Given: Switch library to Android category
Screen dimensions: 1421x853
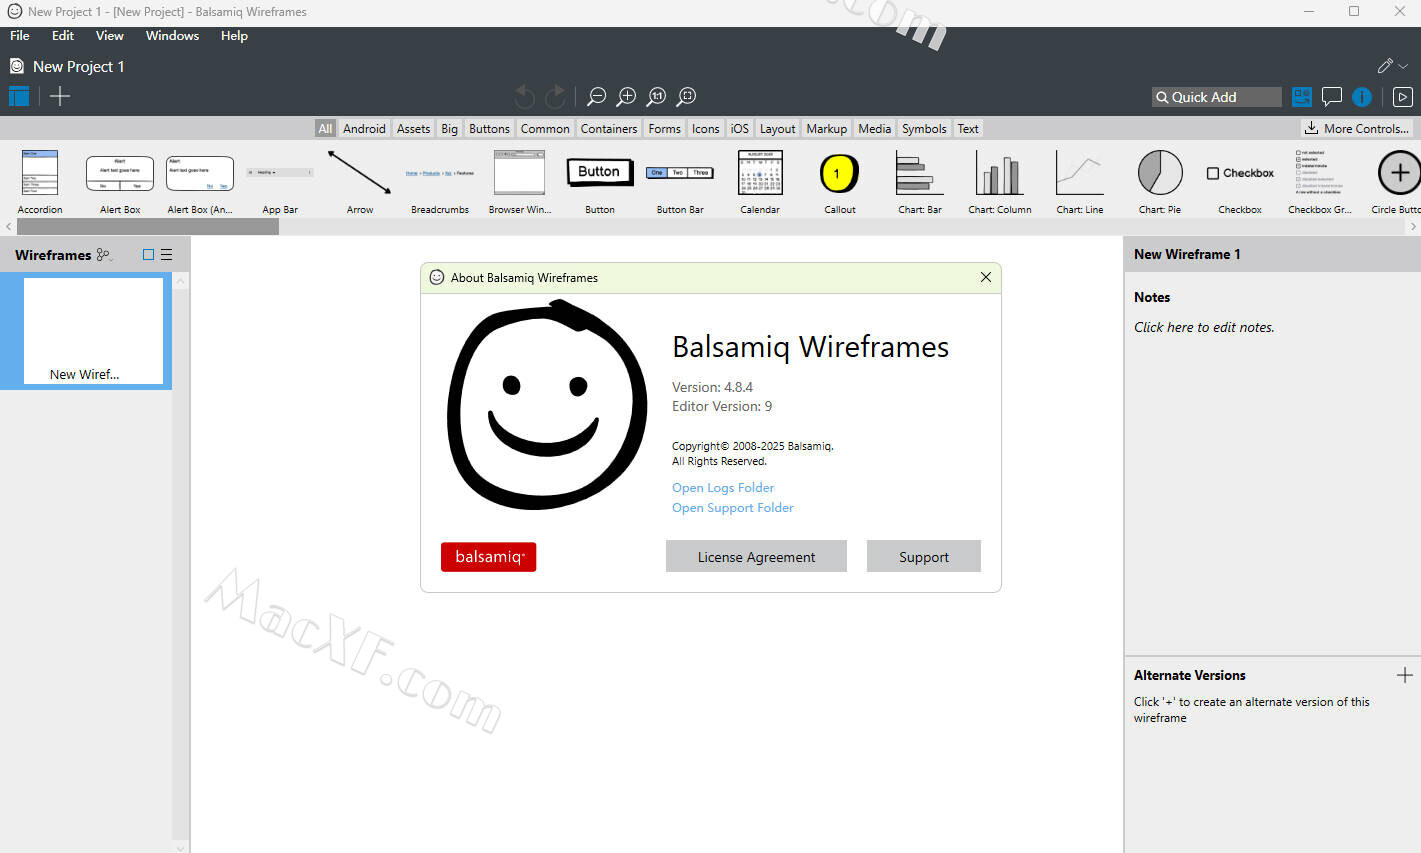Looking at the screenshot, I should coord(364,128).
